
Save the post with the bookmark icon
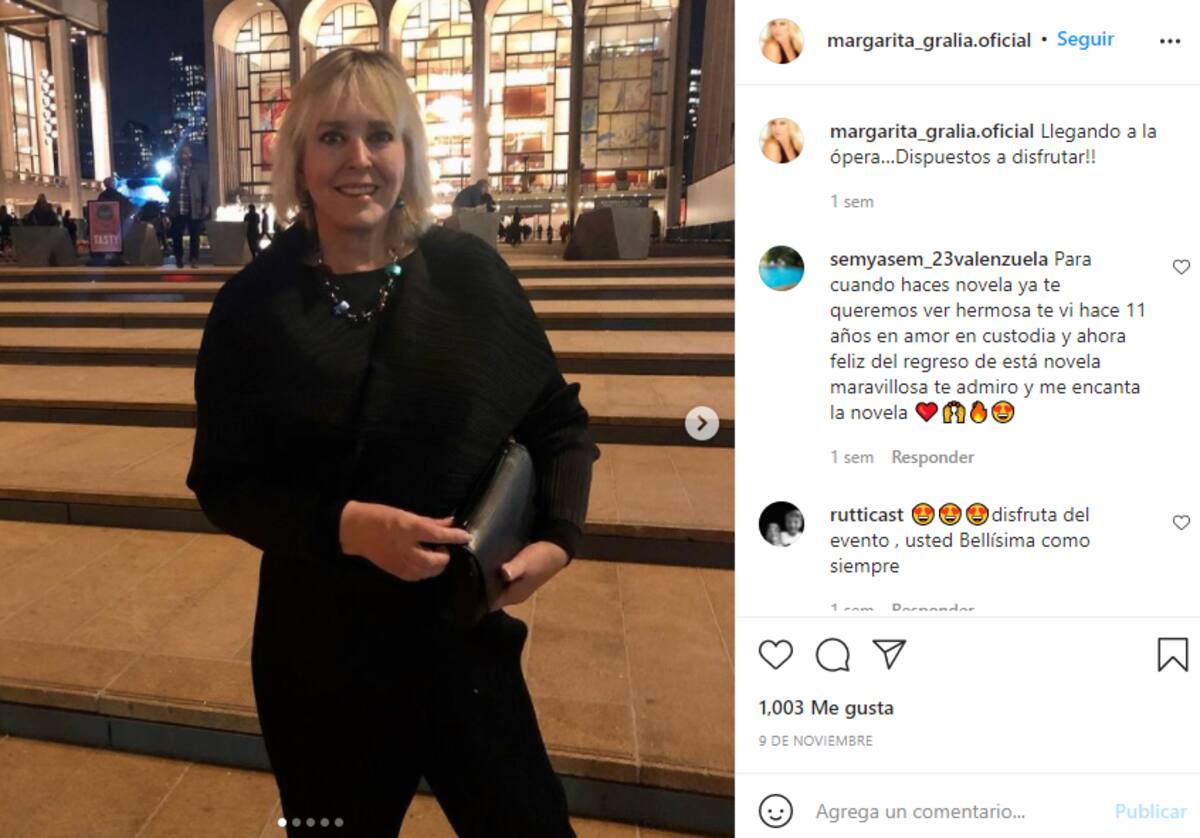pos(1172,655)
